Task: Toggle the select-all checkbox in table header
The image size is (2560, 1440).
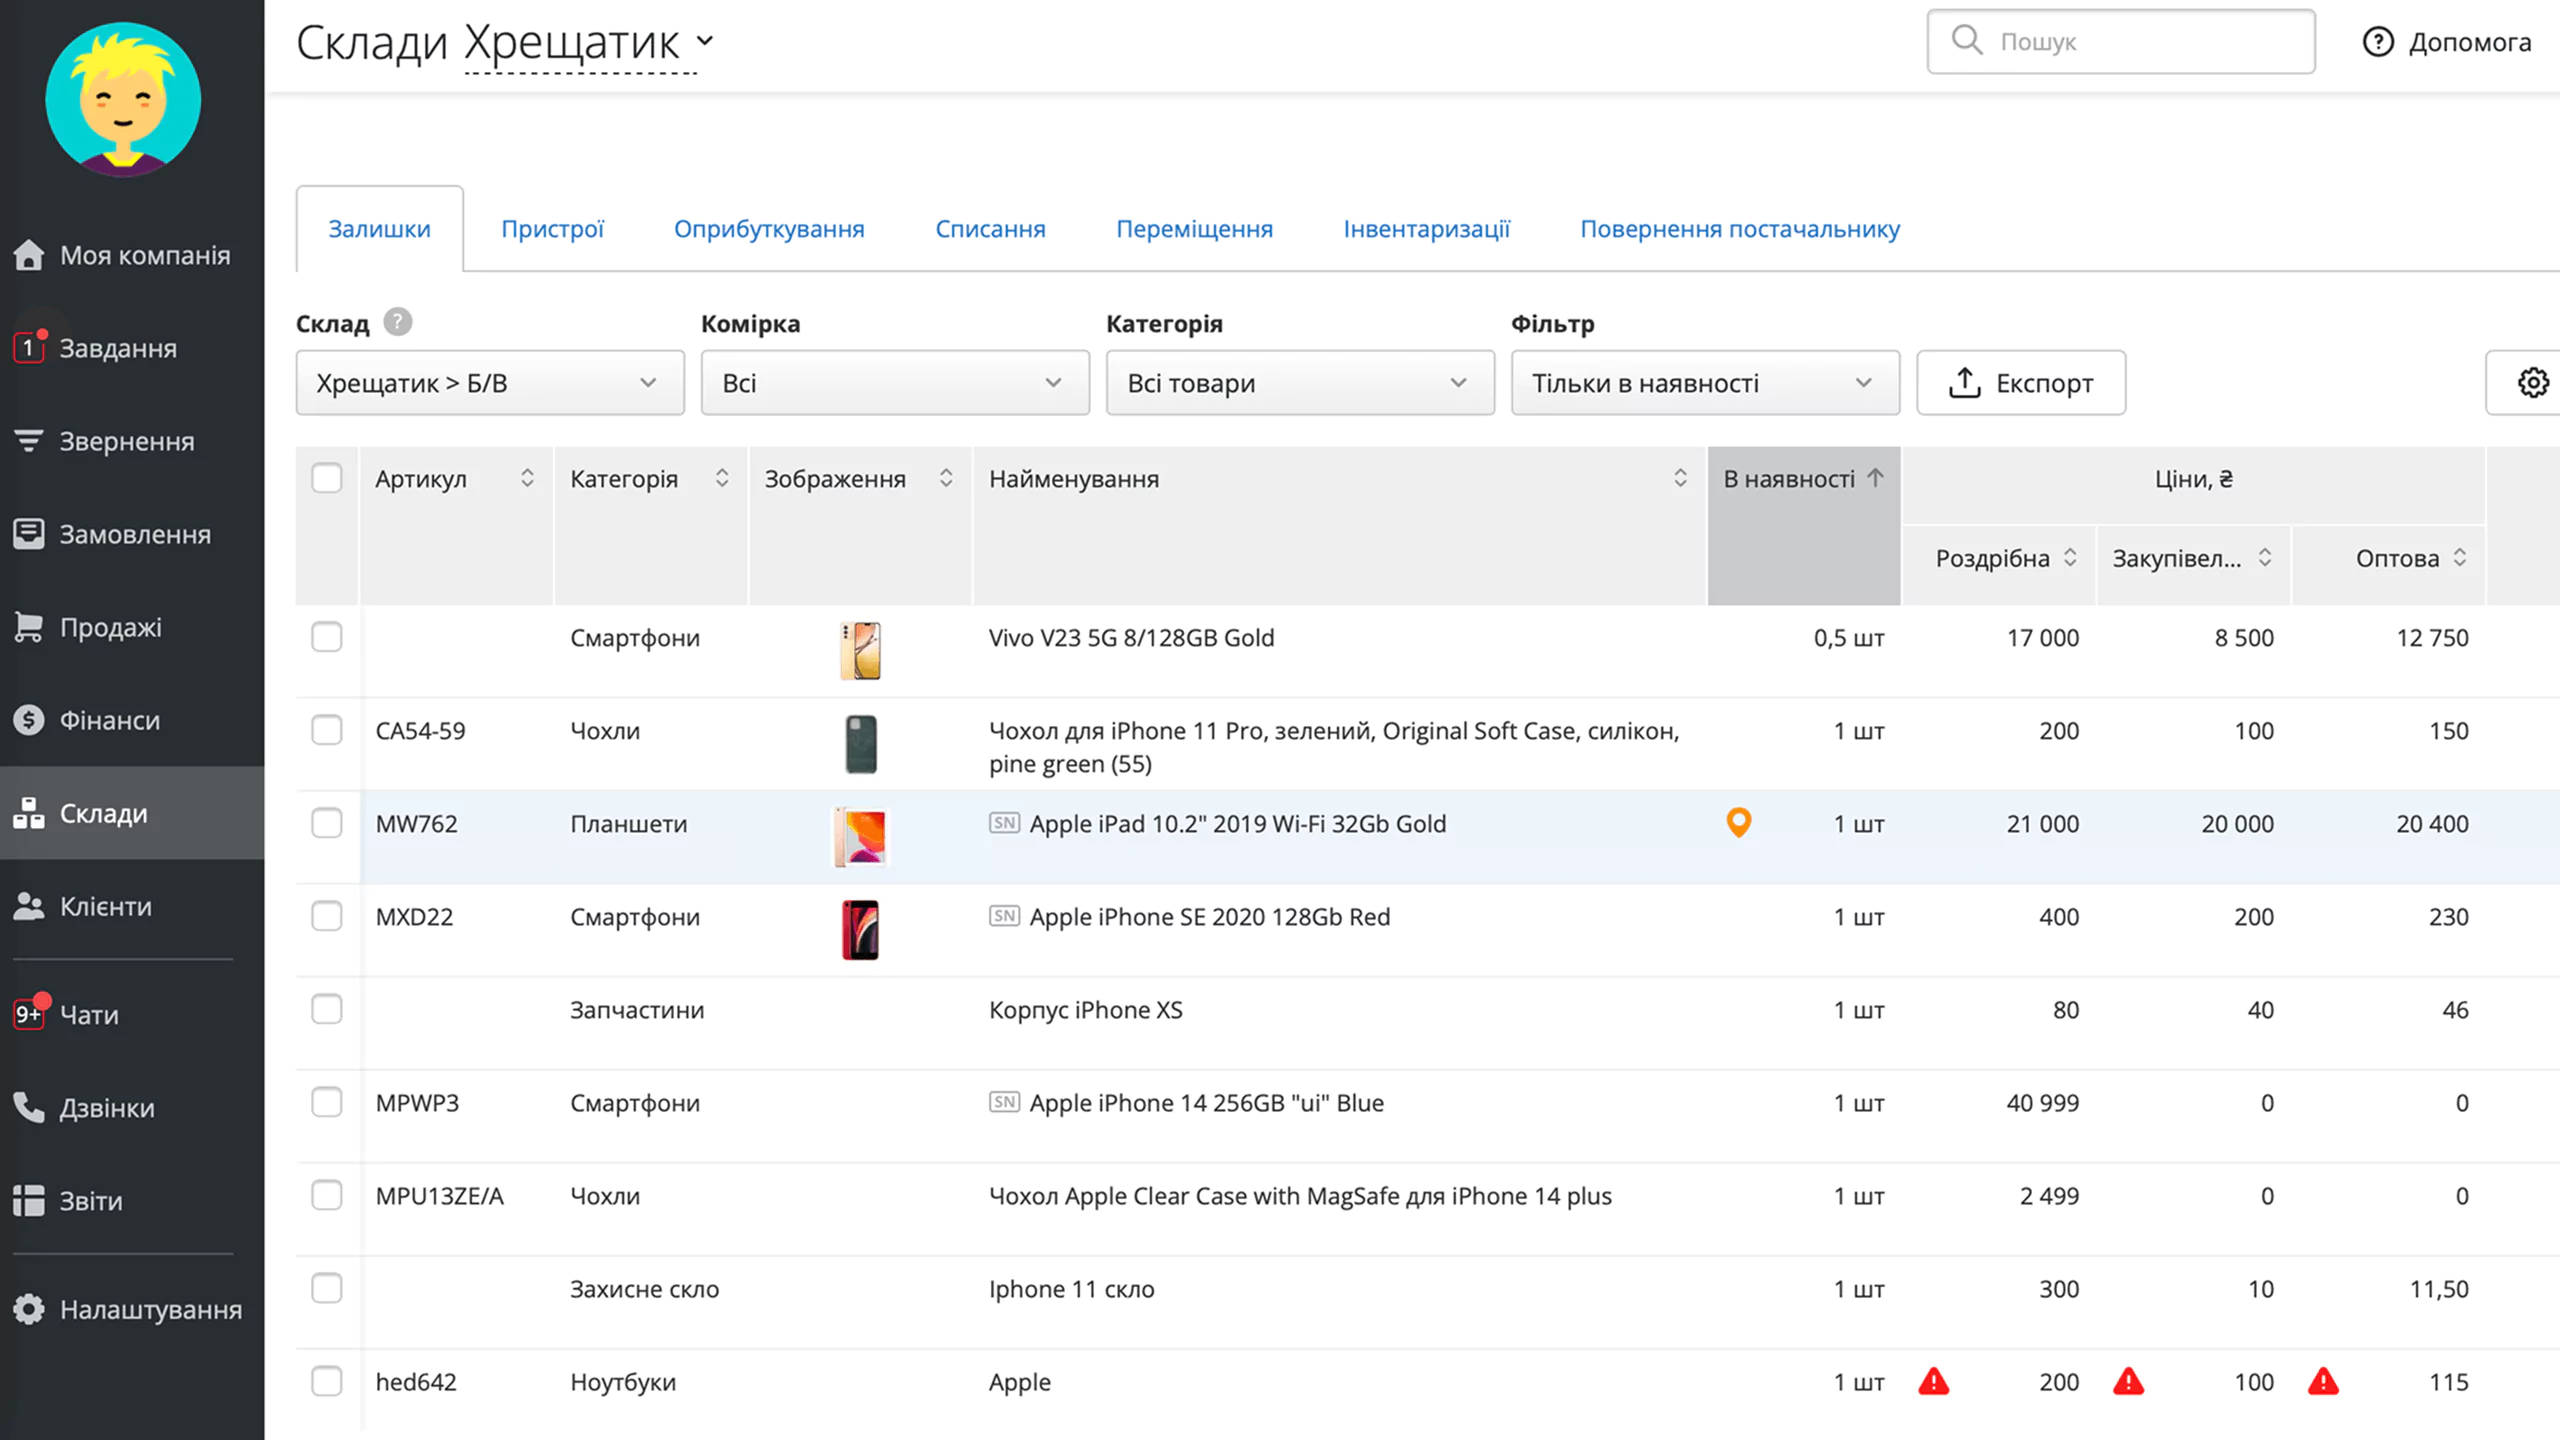Action: pos(327,478)
